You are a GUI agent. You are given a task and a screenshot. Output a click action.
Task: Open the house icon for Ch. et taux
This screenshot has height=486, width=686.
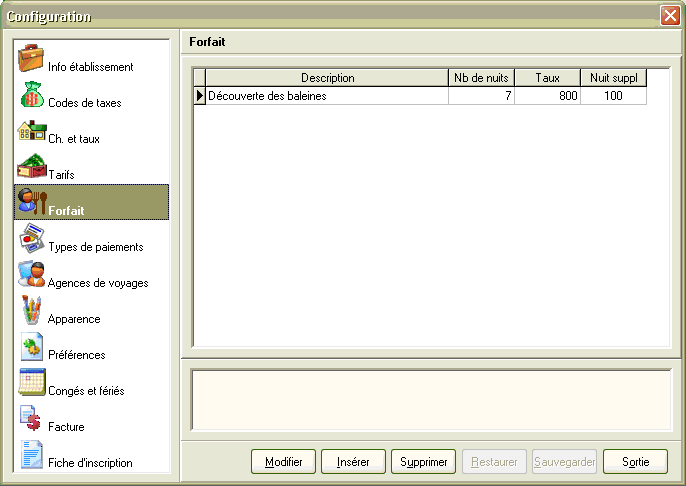pyautogui.click(x=31, y=131)
